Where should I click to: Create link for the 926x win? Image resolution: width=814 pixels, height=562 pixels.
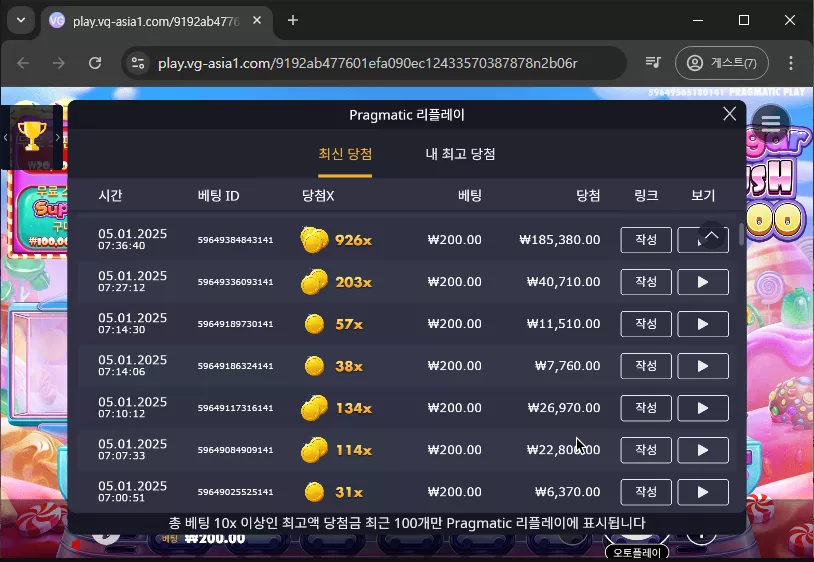[x=646, y=240]
